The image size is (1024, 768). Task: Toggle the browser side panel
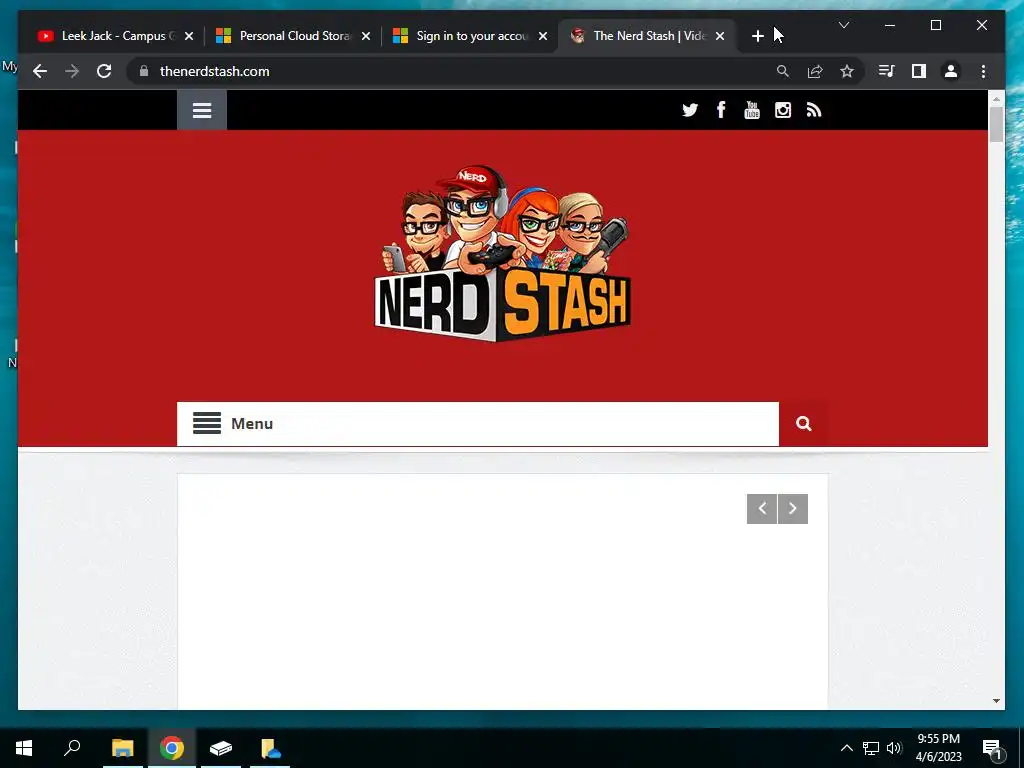pos(918,71)
